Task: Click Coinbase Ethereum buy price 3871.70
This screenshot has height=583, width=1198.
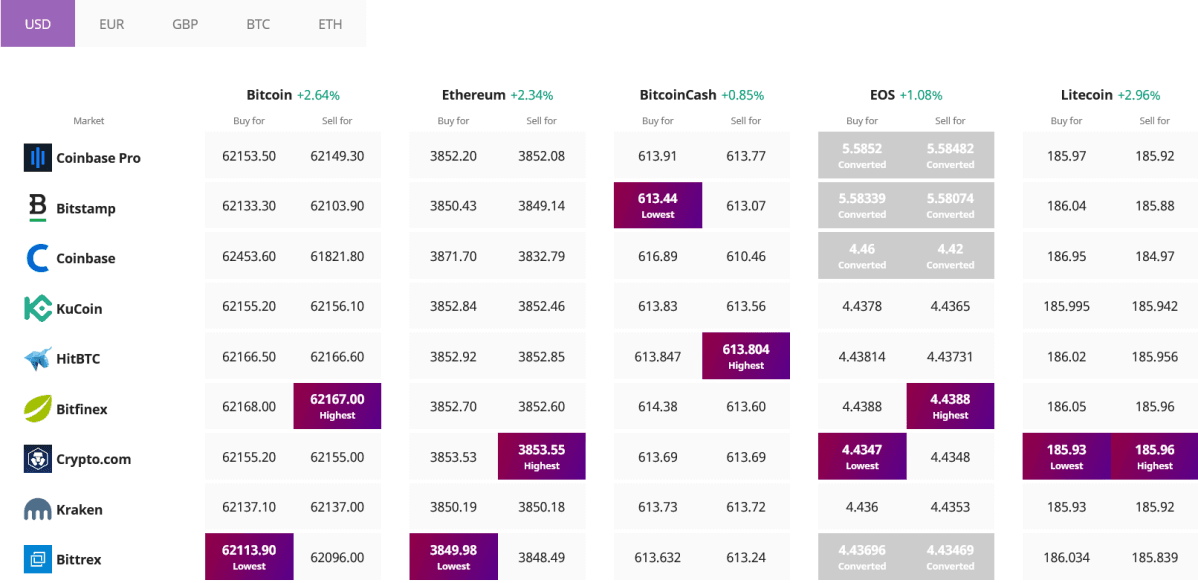Action: click(x=454, y=257)
